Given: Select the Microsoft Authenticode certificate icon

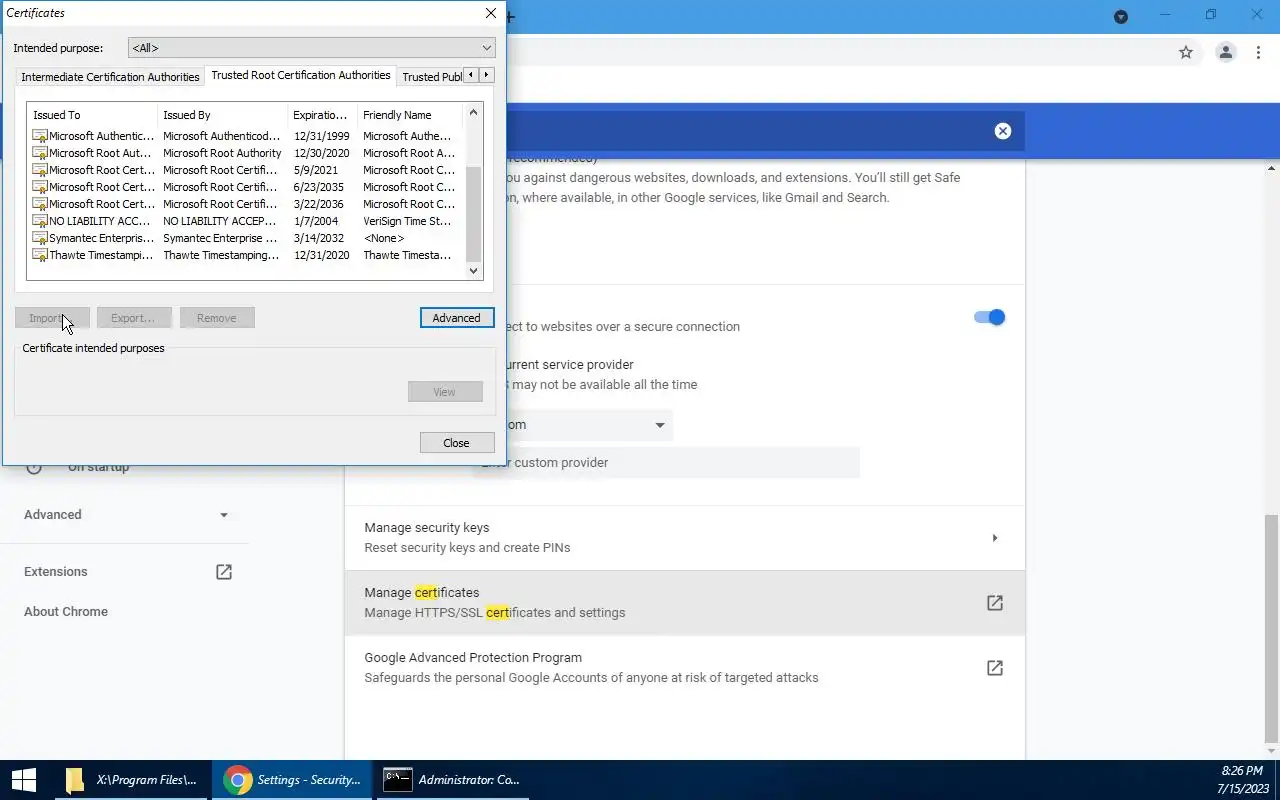Looking at the screenshot, I should point(40,136).
